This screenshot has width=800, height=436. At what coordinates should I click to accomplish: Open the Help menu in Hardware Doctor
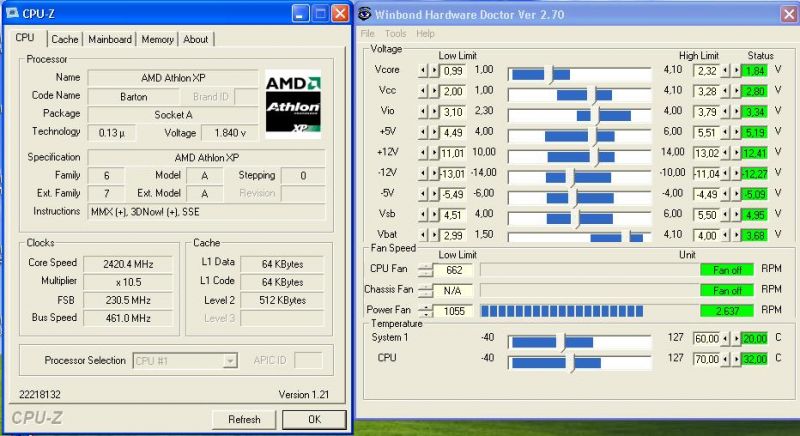coord(425,34)
